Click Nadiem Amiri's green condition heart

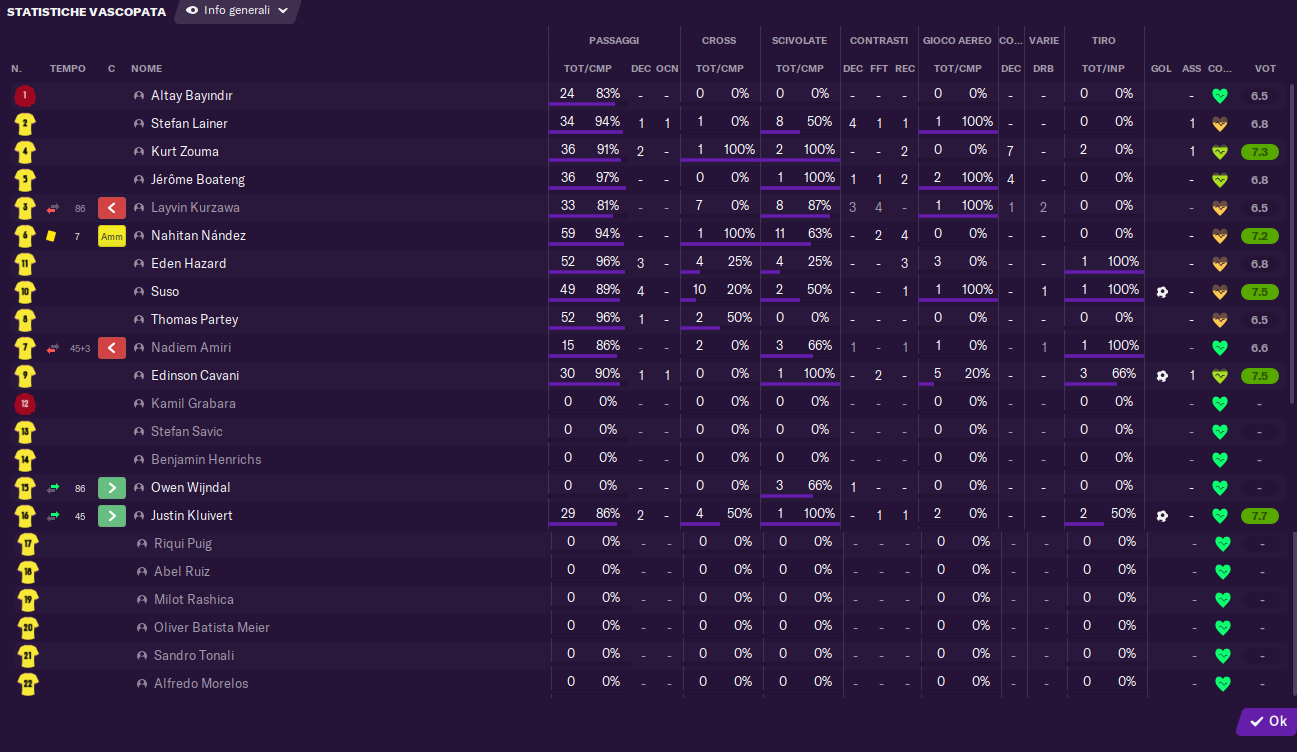1219,348
